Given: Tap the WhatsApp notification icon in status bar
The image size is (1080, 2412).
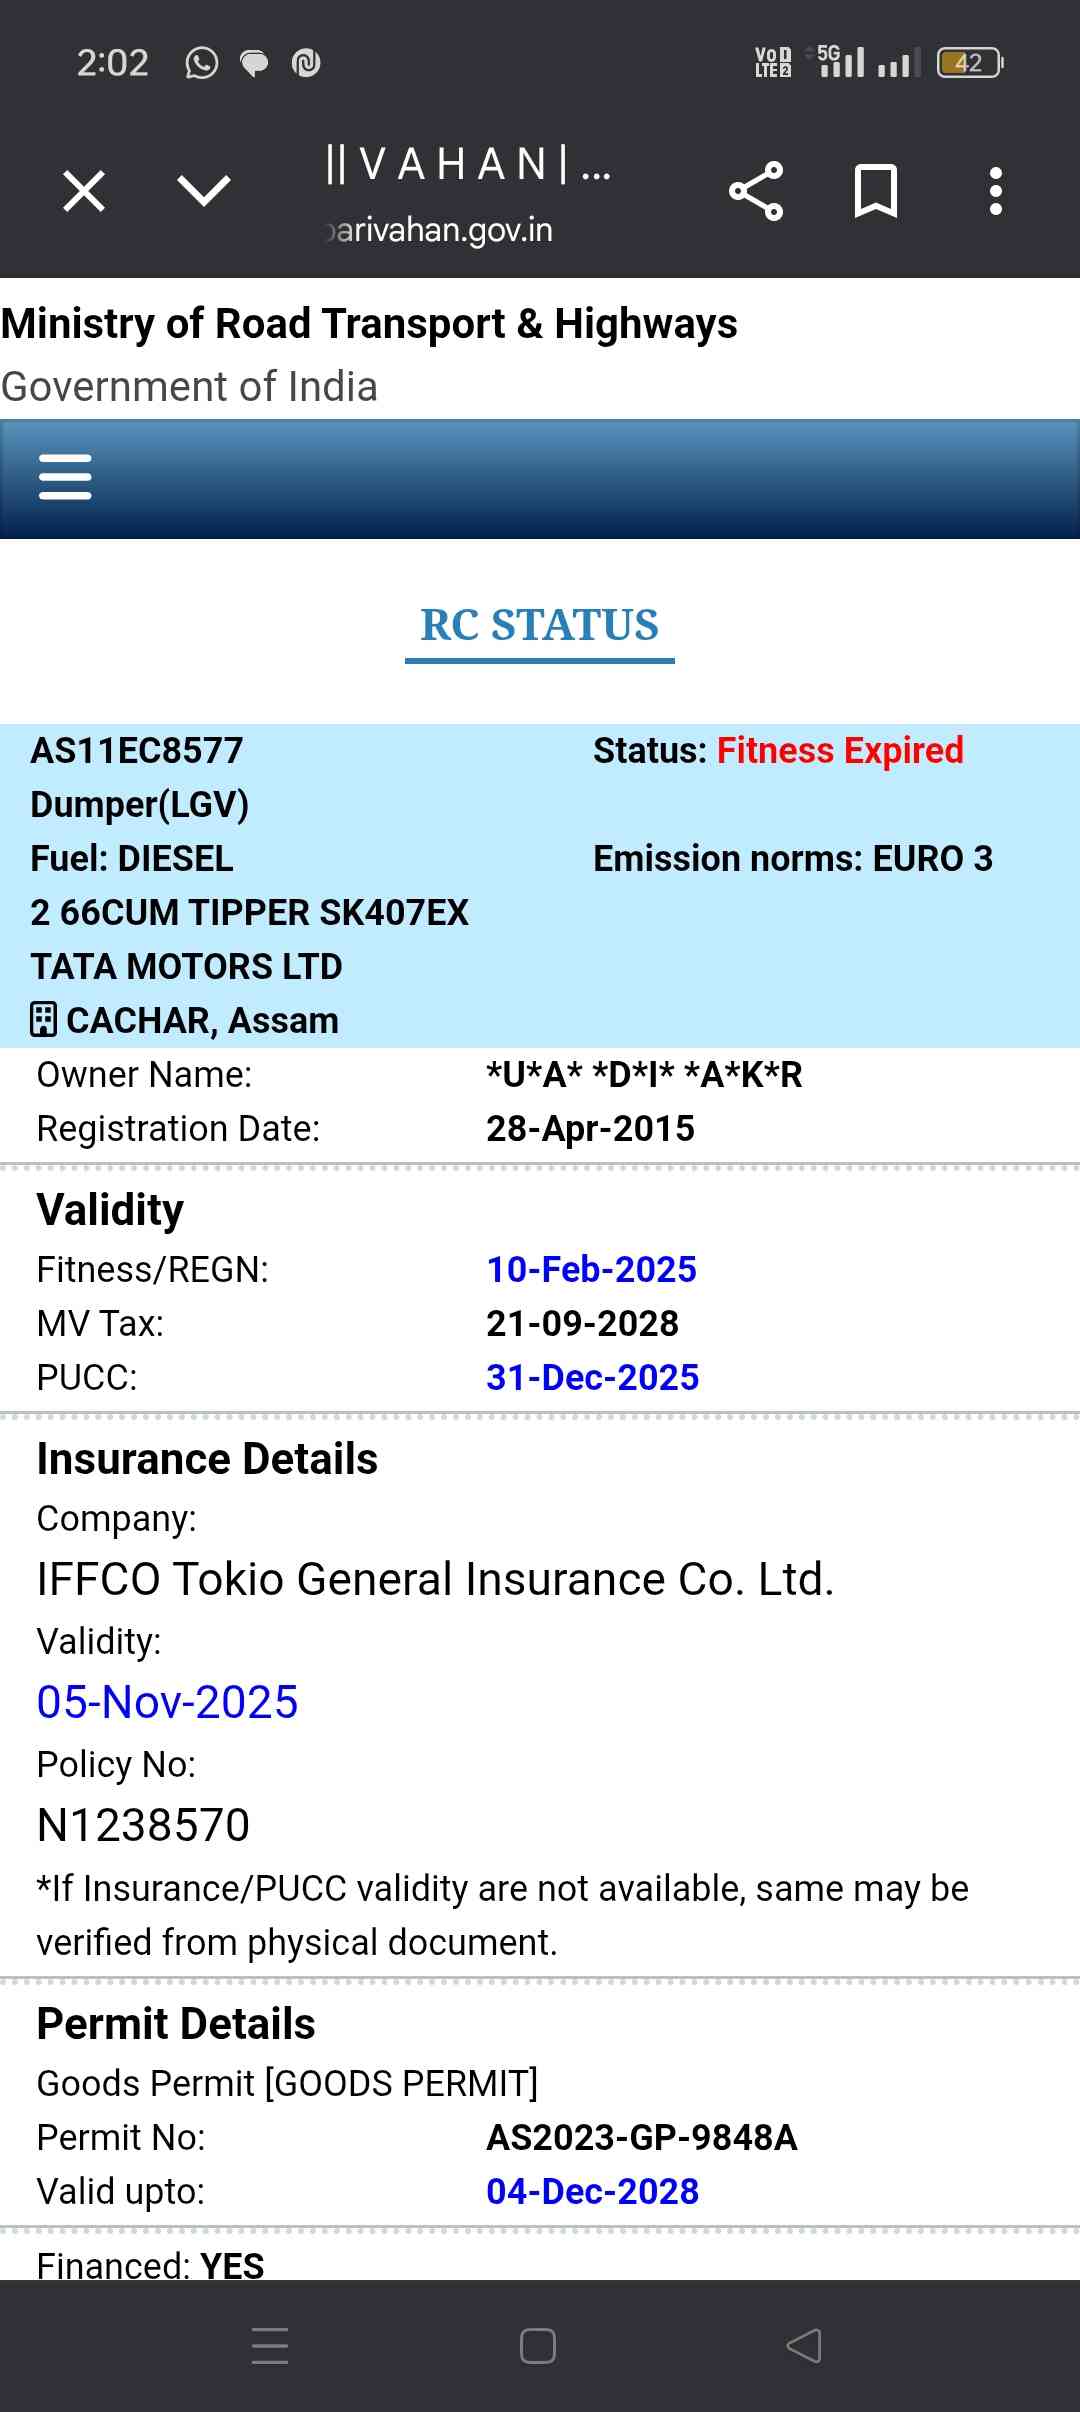Looking at the screenshot, I should click(x=201, y=63).
